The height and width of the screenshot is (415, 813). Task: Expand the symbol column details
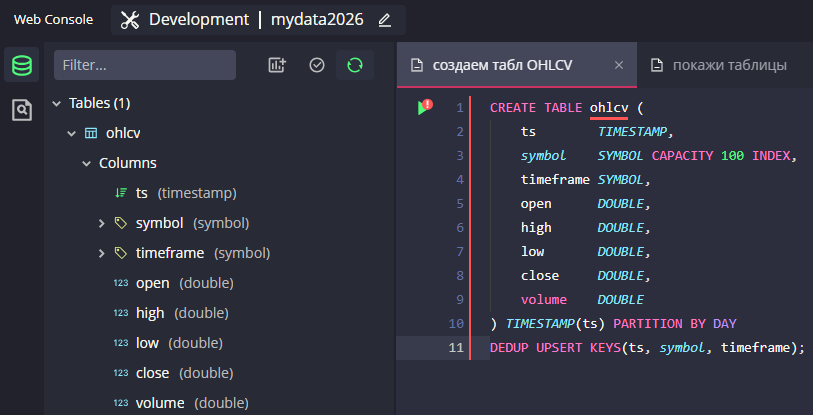[101, 223]
